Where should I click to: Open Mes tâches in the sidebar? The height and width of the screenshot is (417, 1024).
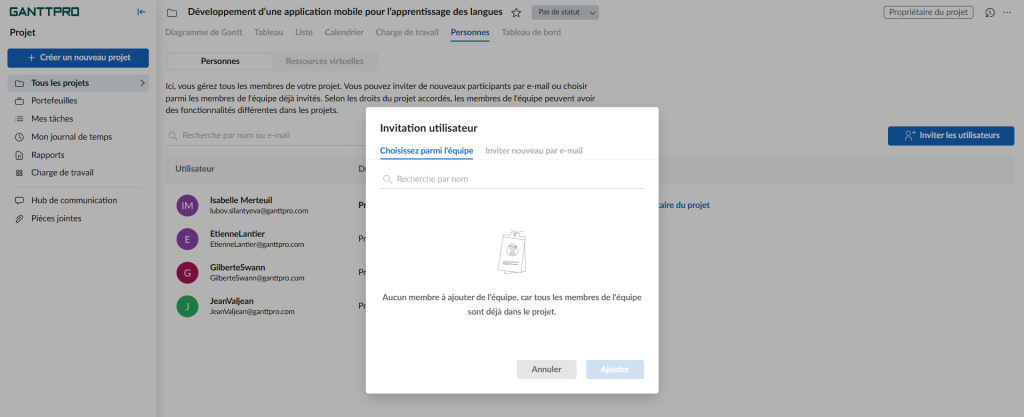coord(52,119)
